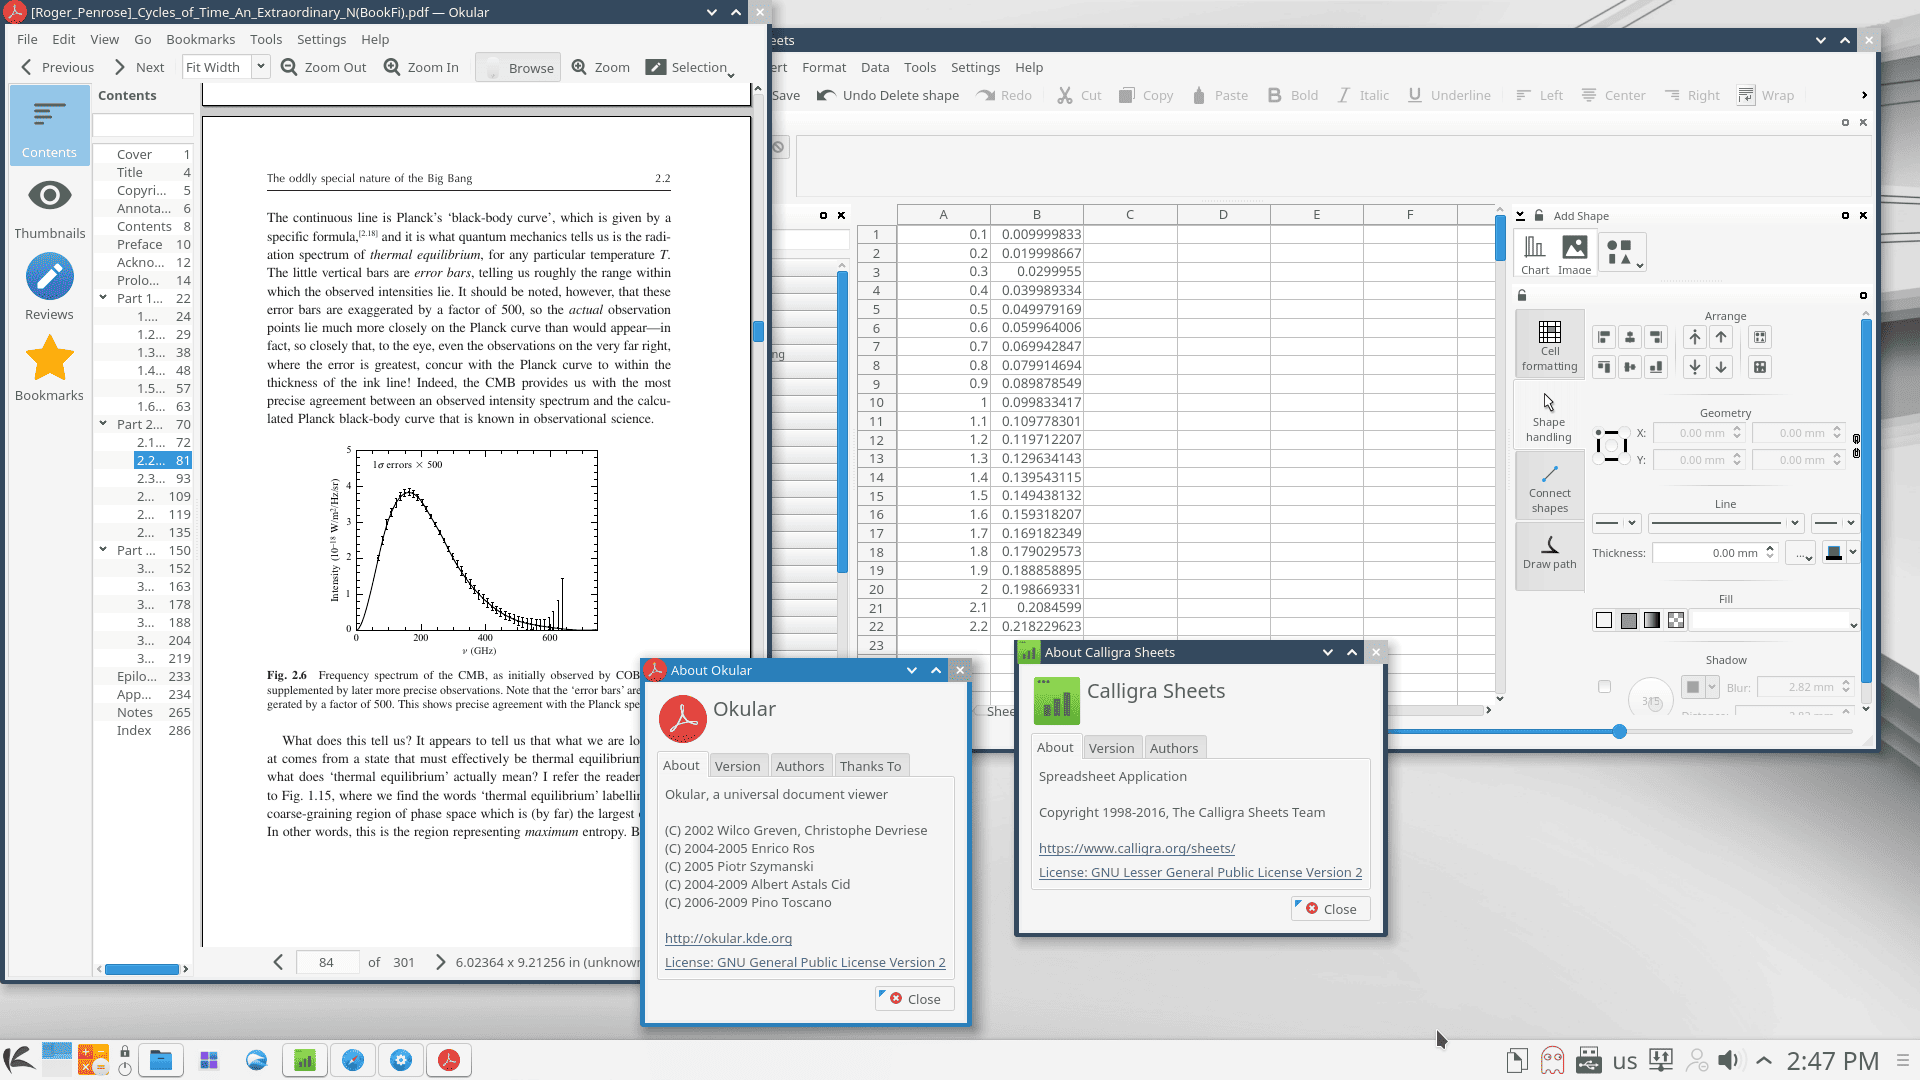Enable the Shadow checkbox in shape panel

(x=1605, y=687)
